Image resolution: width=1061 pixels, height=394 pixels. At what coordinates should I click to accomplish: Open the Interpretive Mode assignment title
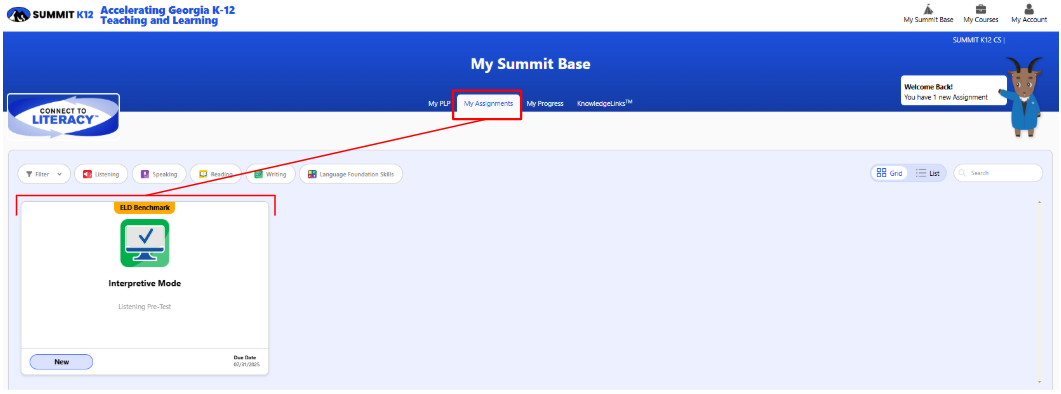pyautogui.click(x=145, y=284)
